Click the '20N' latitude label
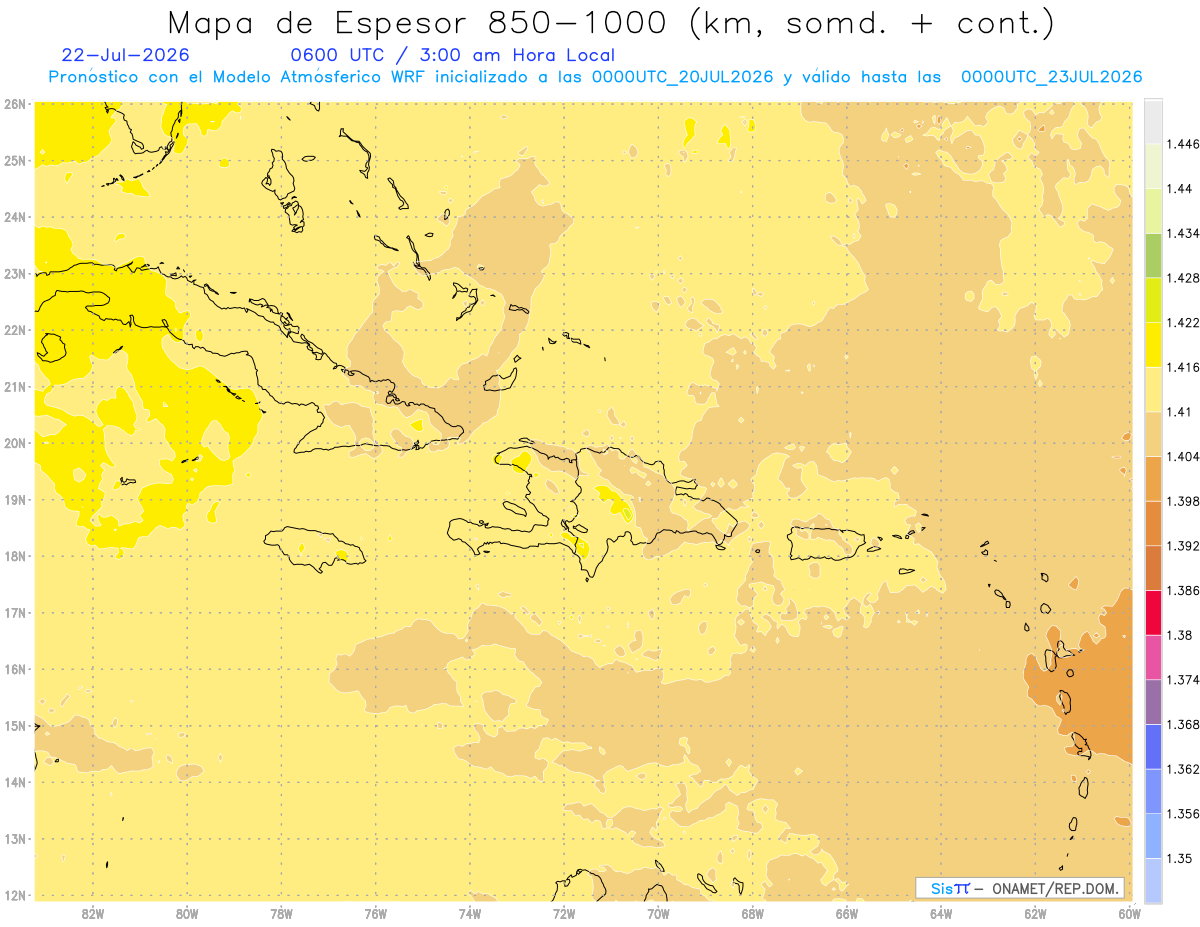The height and width of the screenshot is (927, 1200). (x=14, y=443)
